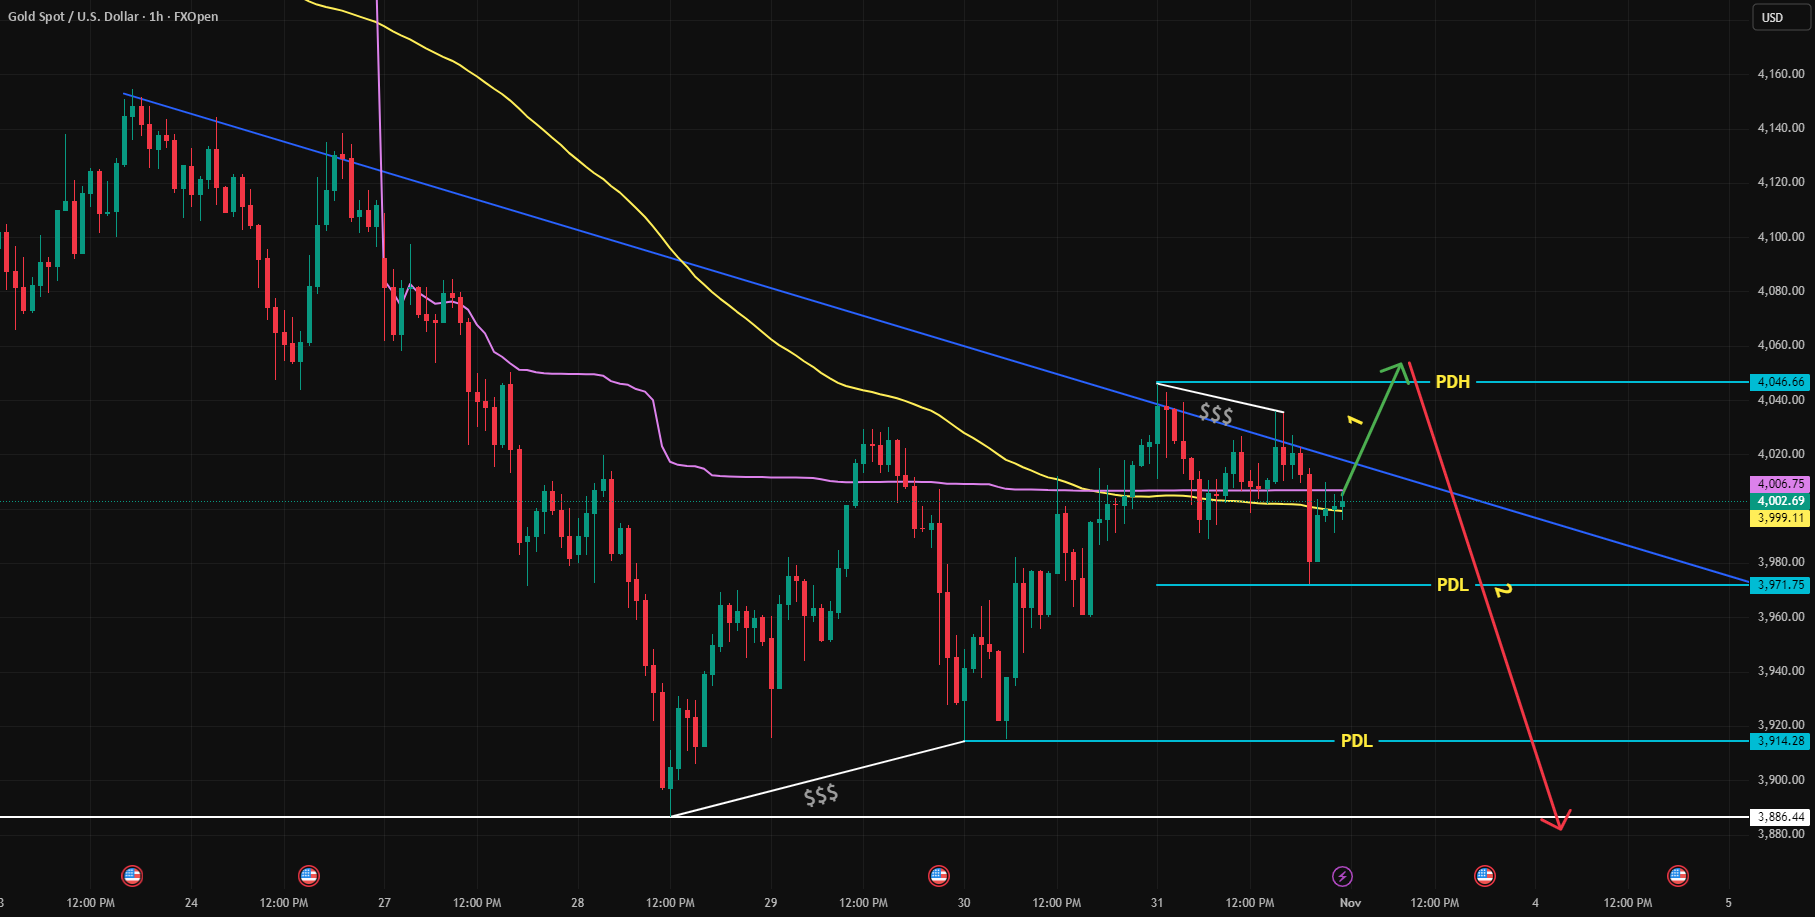Click the $$$ label near the 4,040 highs
Screen dimensions: 1815x917
pyautogui.click(x=1216, y=414)
